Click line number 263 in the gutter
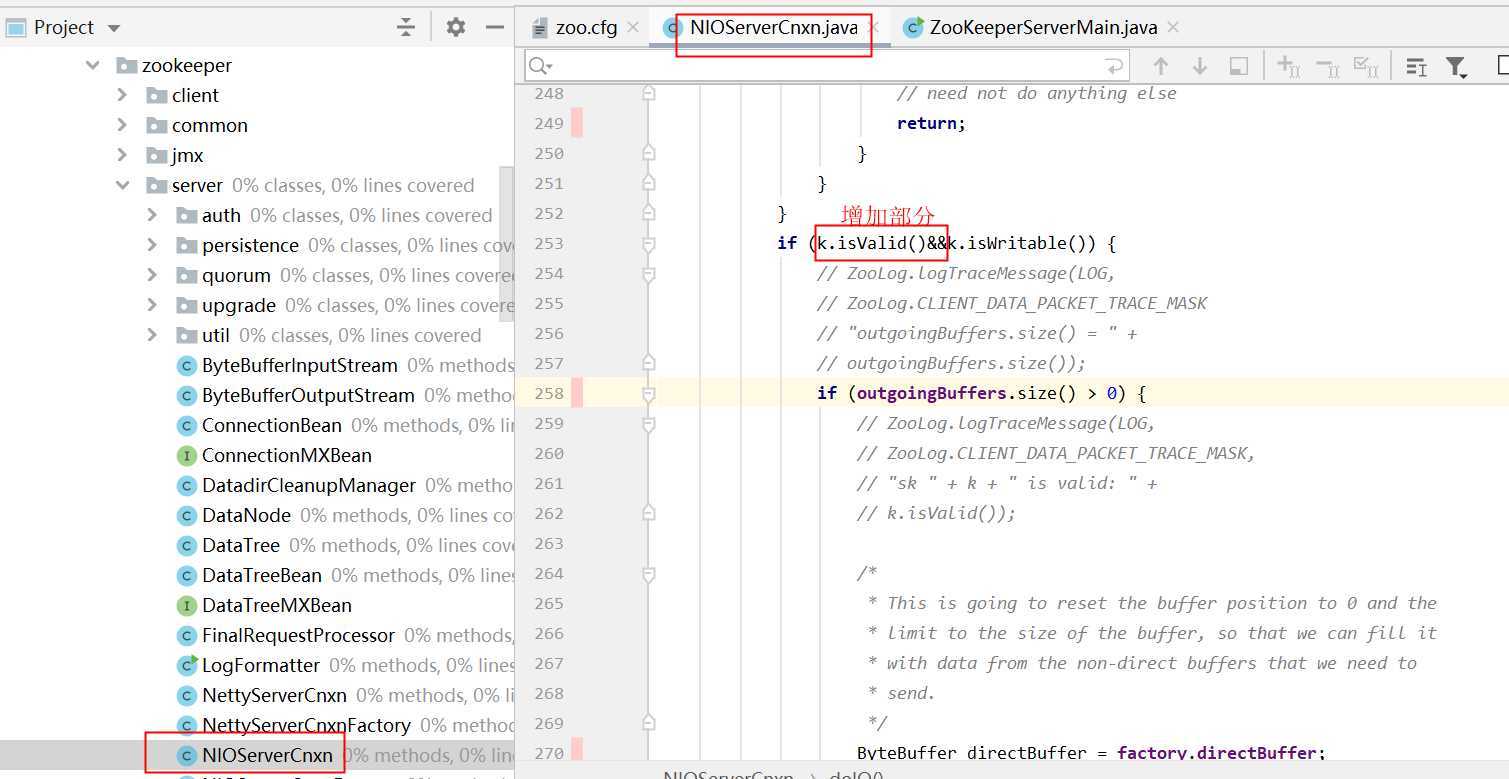Viewport: 1509px width, 779px height. point(549,544)
